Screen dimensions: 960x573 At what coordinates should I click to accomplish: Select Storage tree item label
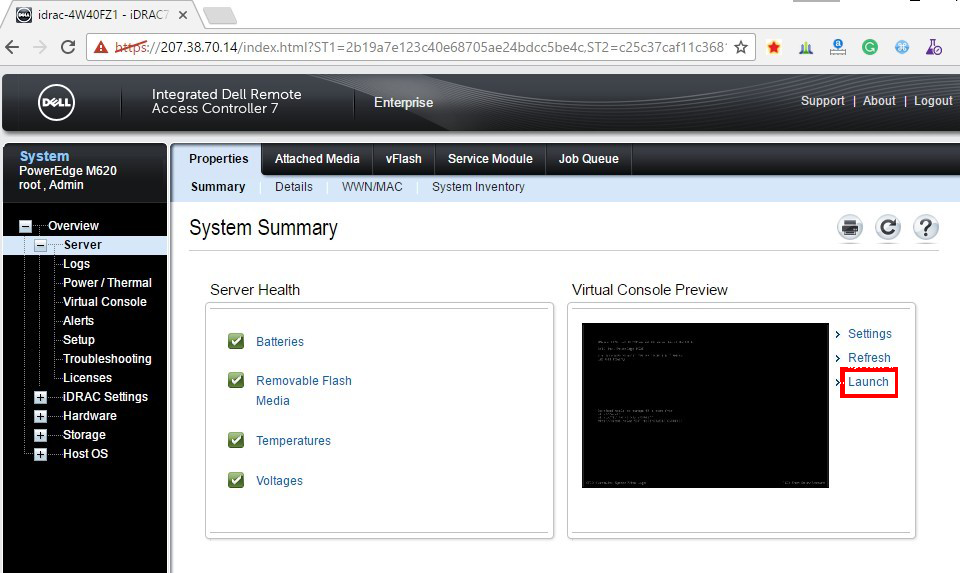coord(84,435)
